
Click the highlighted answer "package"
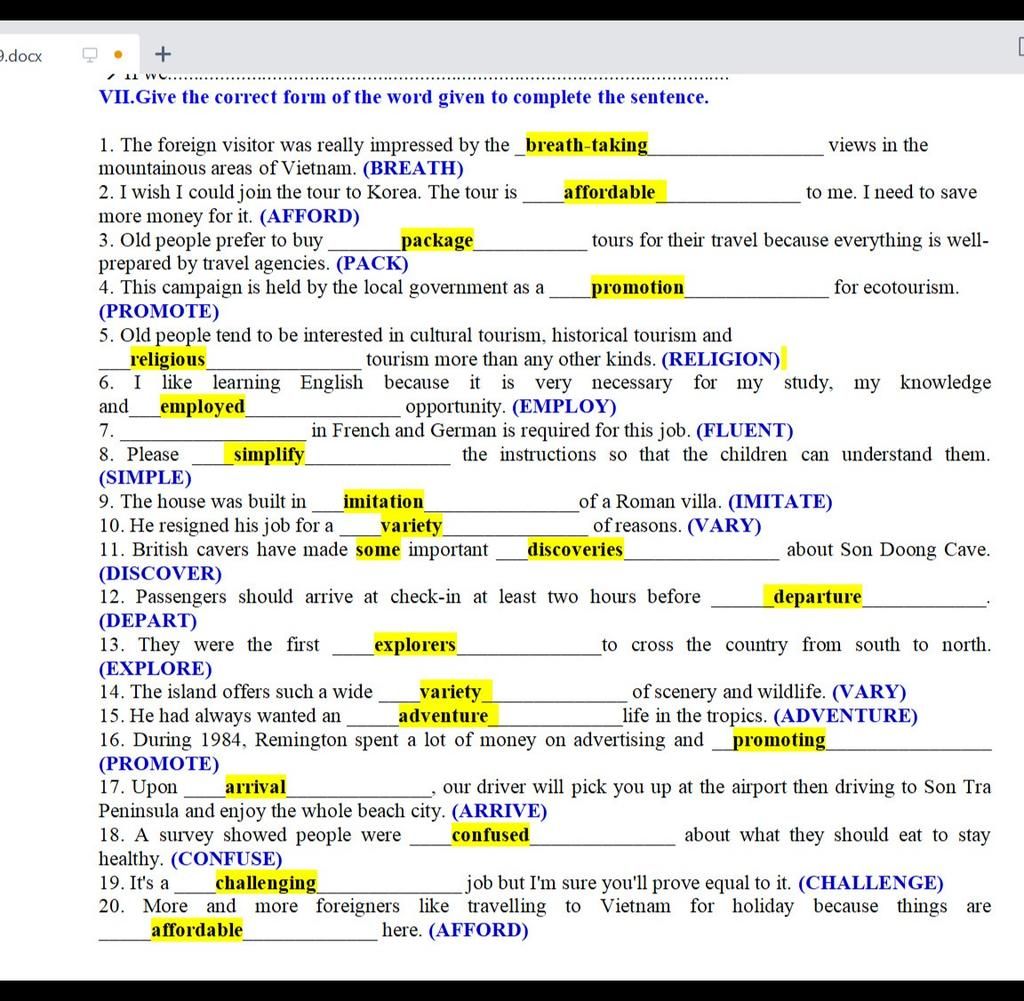coord(437,240)
